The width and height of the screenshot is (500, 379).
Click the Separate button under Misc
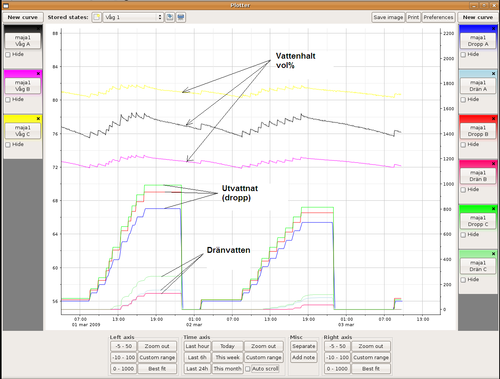click(304, 346)
